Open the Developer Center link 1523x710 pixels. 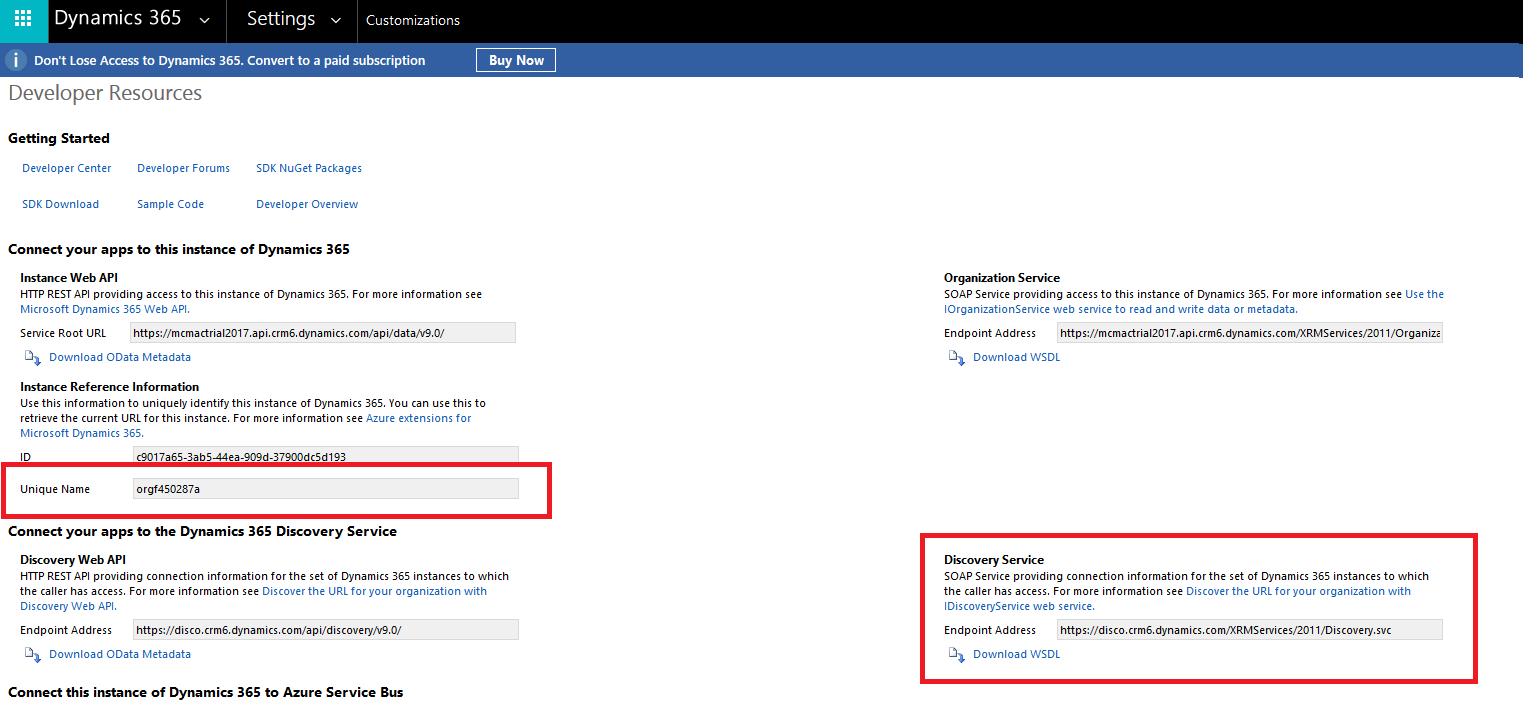(x=67, y=168)
